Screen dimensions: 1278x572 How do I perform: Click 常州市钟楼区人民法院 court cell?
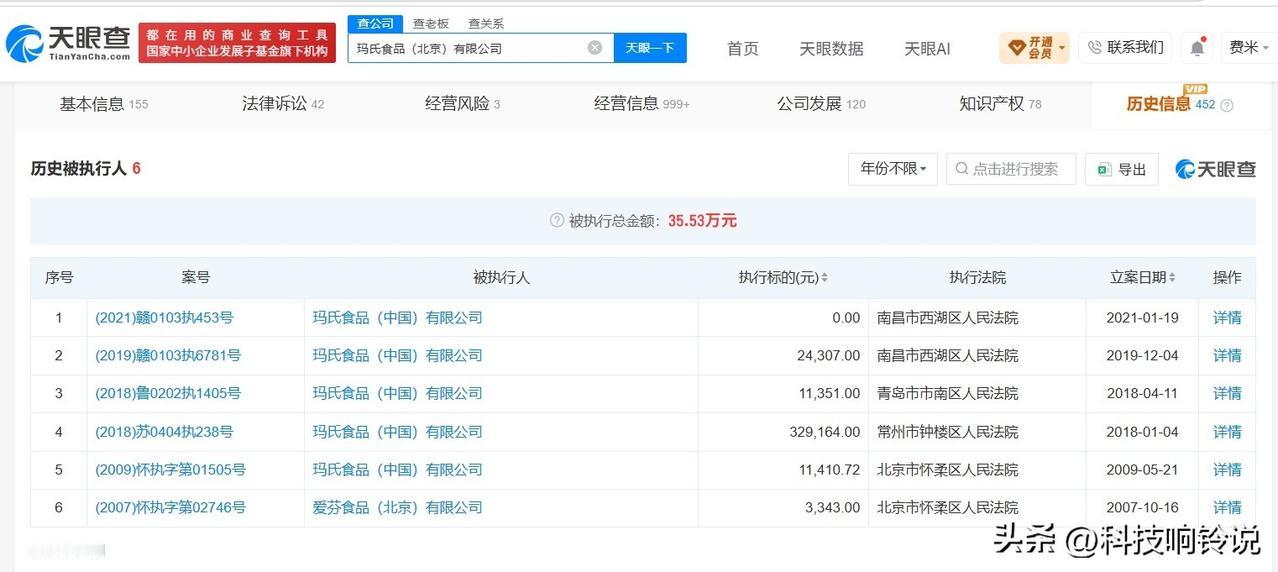click(977, 432)
